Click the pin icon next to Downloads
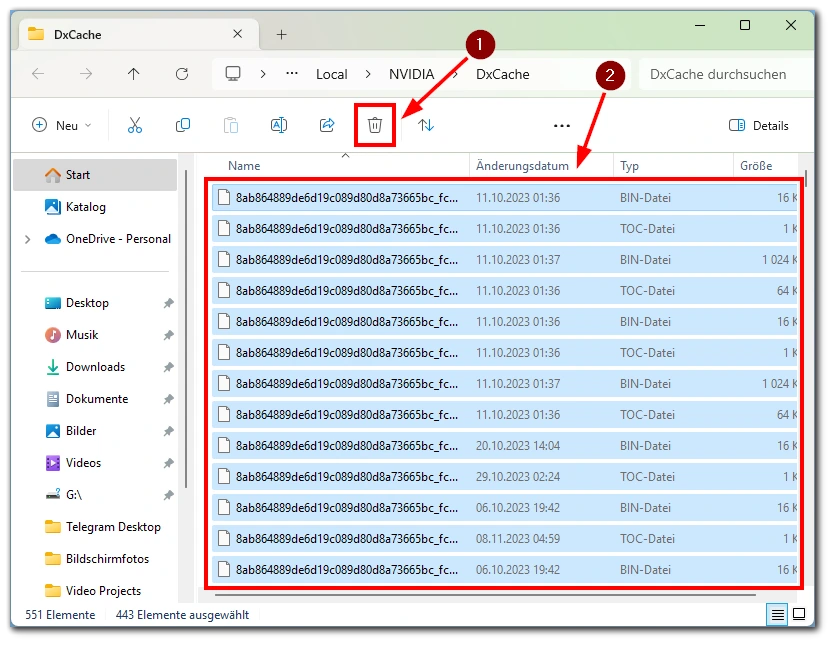 point(168,367)
